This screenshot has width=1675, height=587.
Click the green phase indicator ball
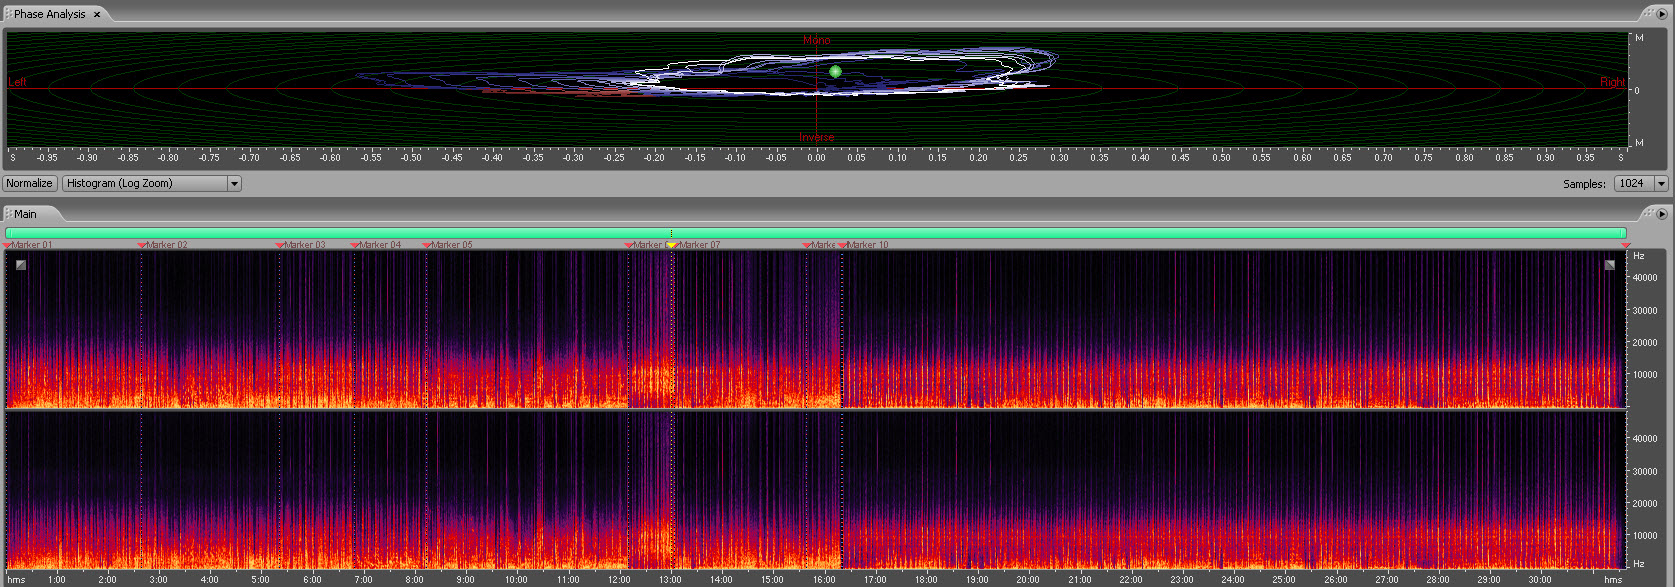(x=835, y=71)
